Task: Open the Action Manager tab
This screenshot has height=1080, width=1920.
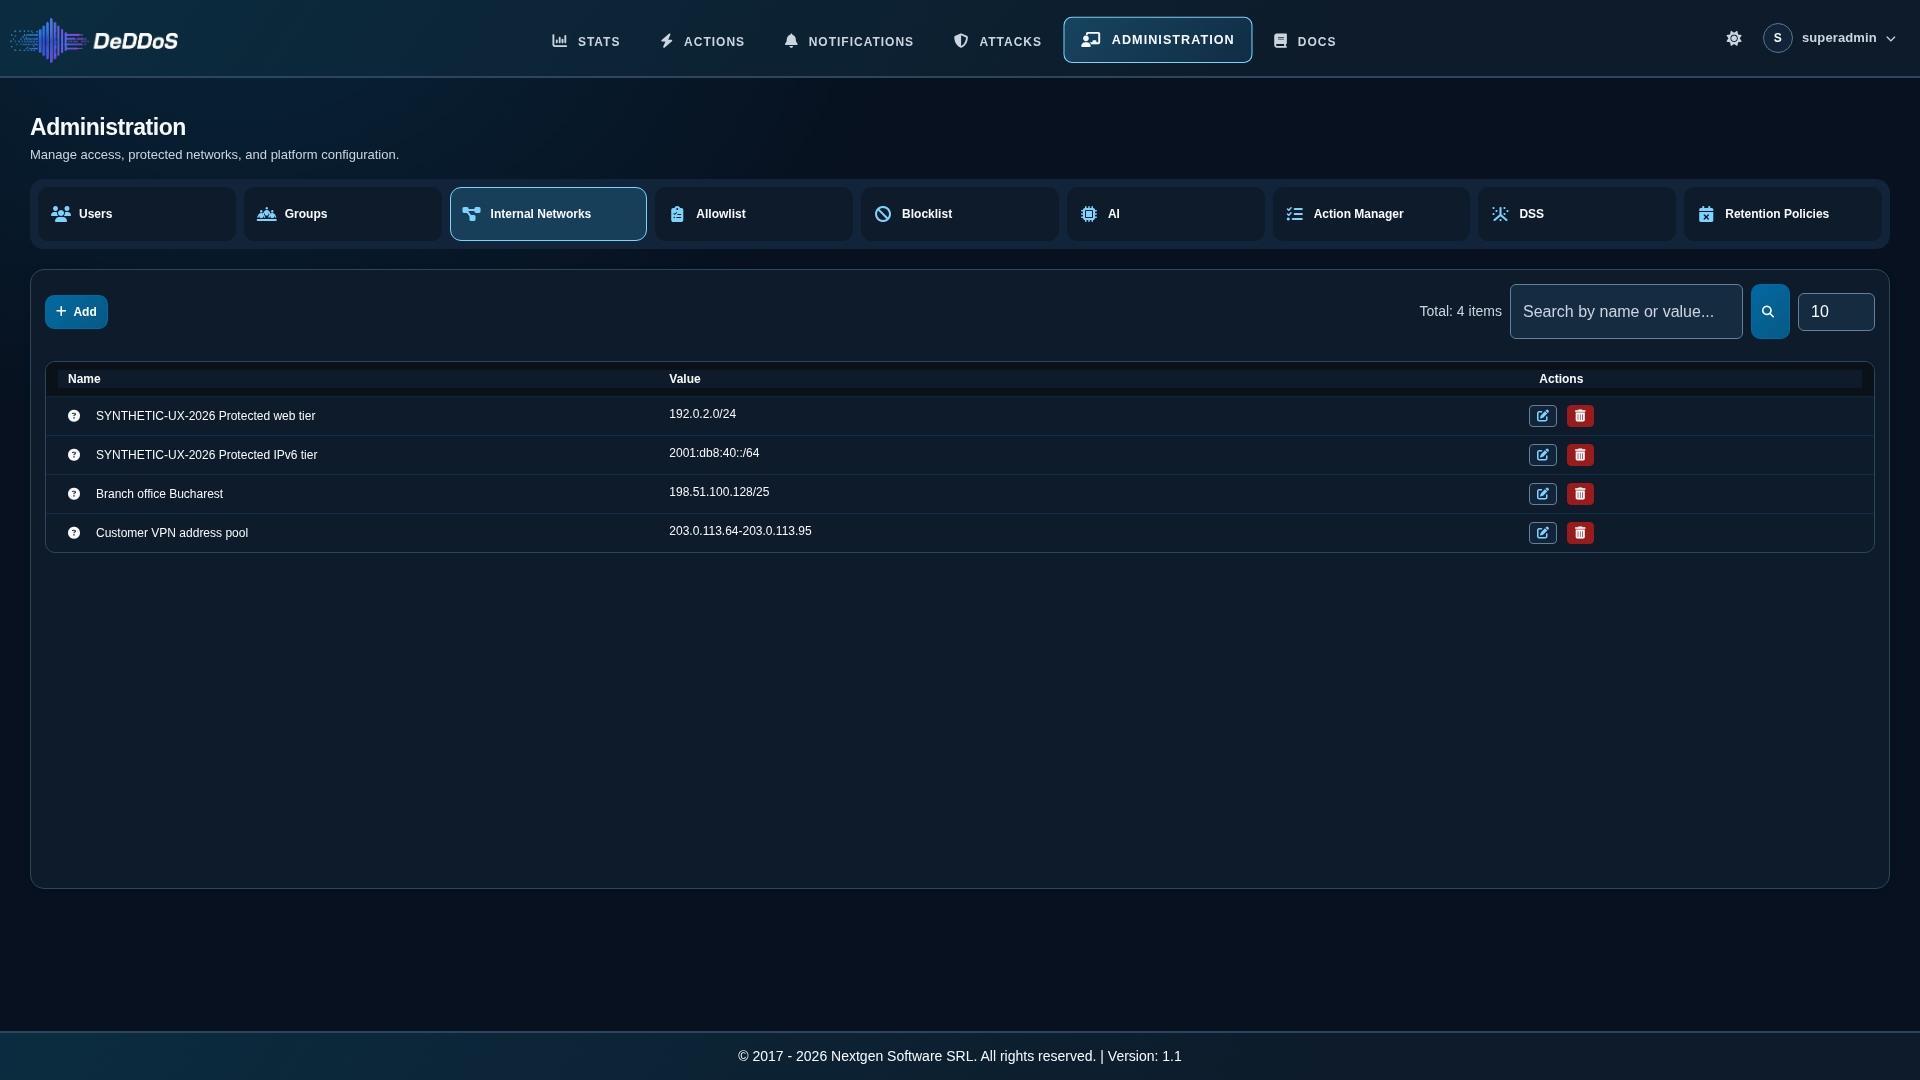Action: pyautogui.click(x=1371, y=214)
